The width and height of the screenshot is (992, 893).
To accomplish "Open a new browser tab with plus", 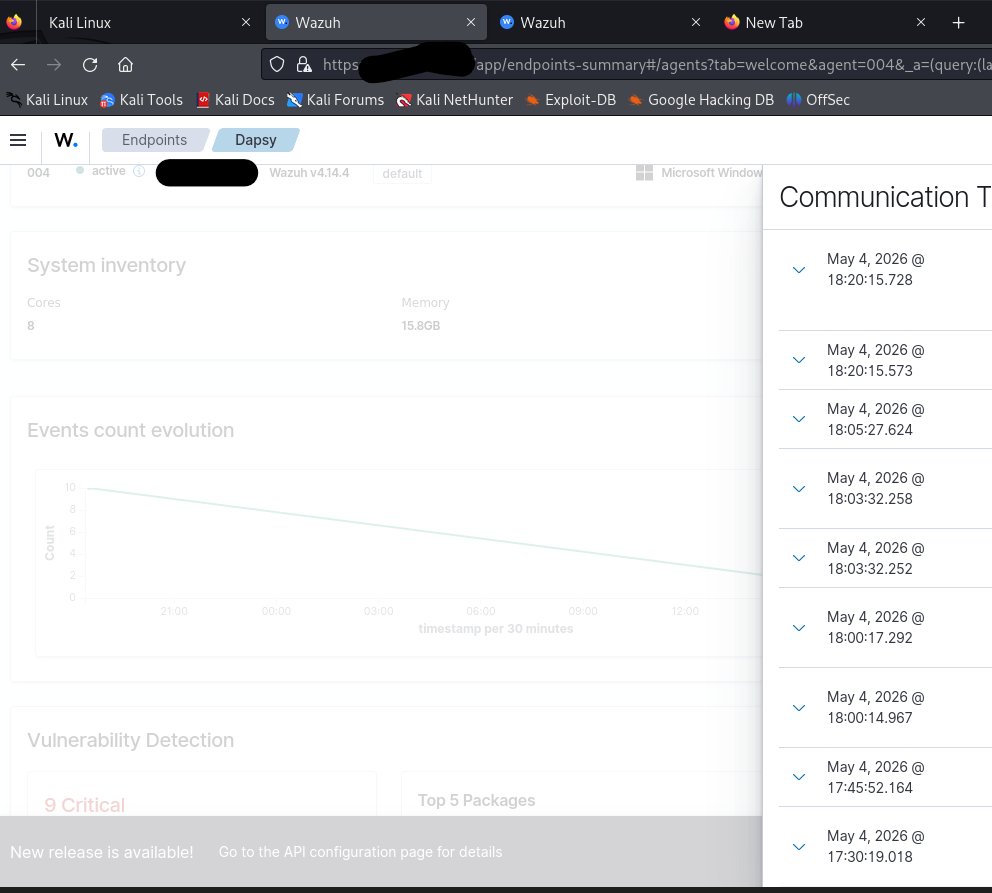I will [958, 23].
